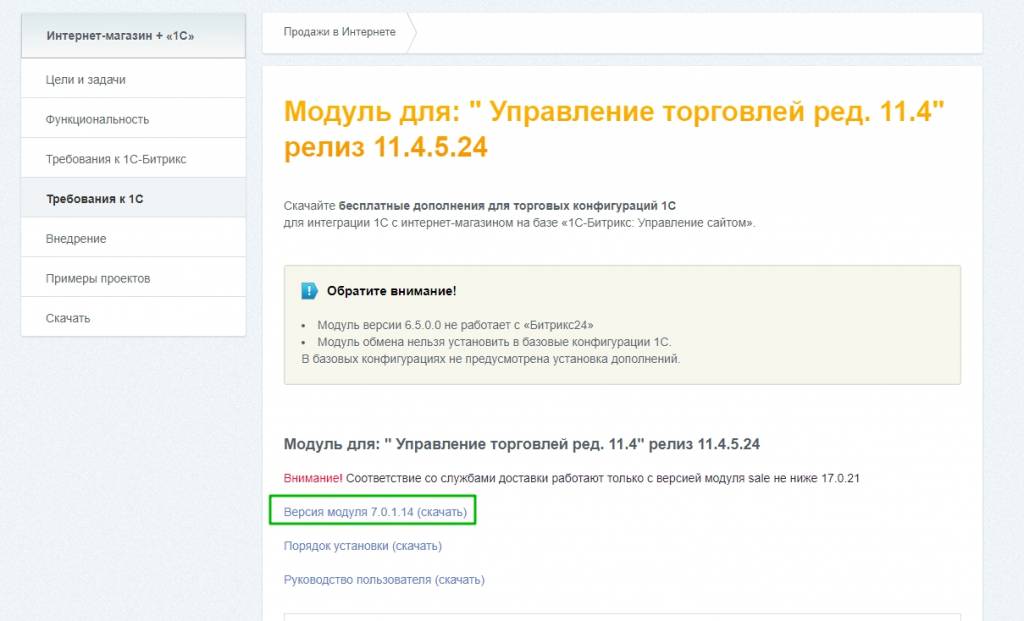Go to «Требования к 1С-Битрикс» section

(x=133, y=159)
